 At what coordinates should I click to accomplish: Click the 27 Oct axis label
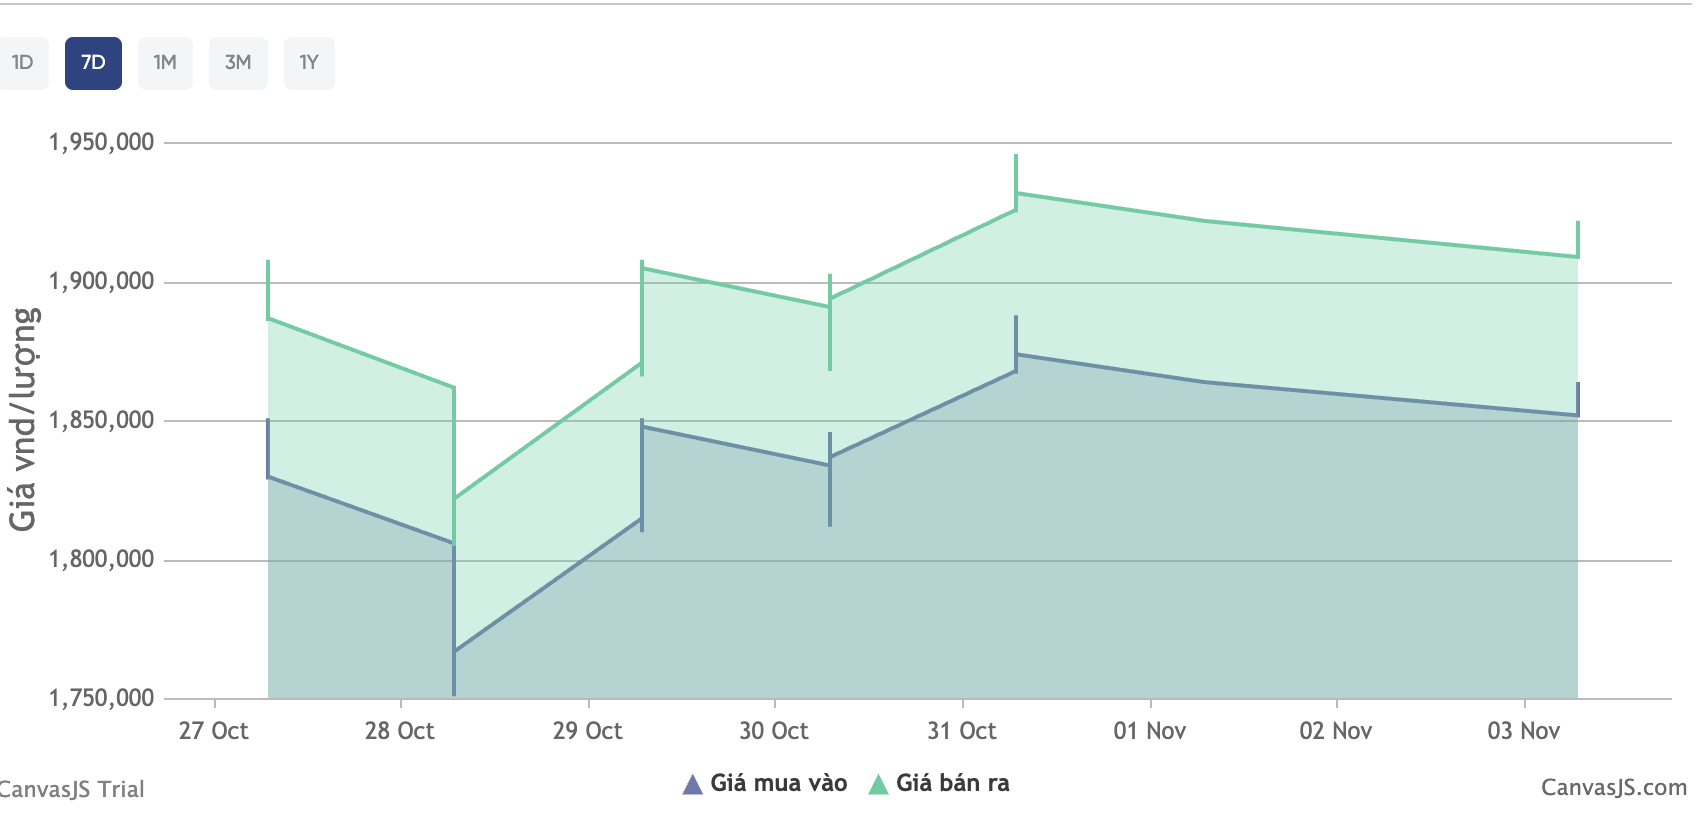(214, 731)
